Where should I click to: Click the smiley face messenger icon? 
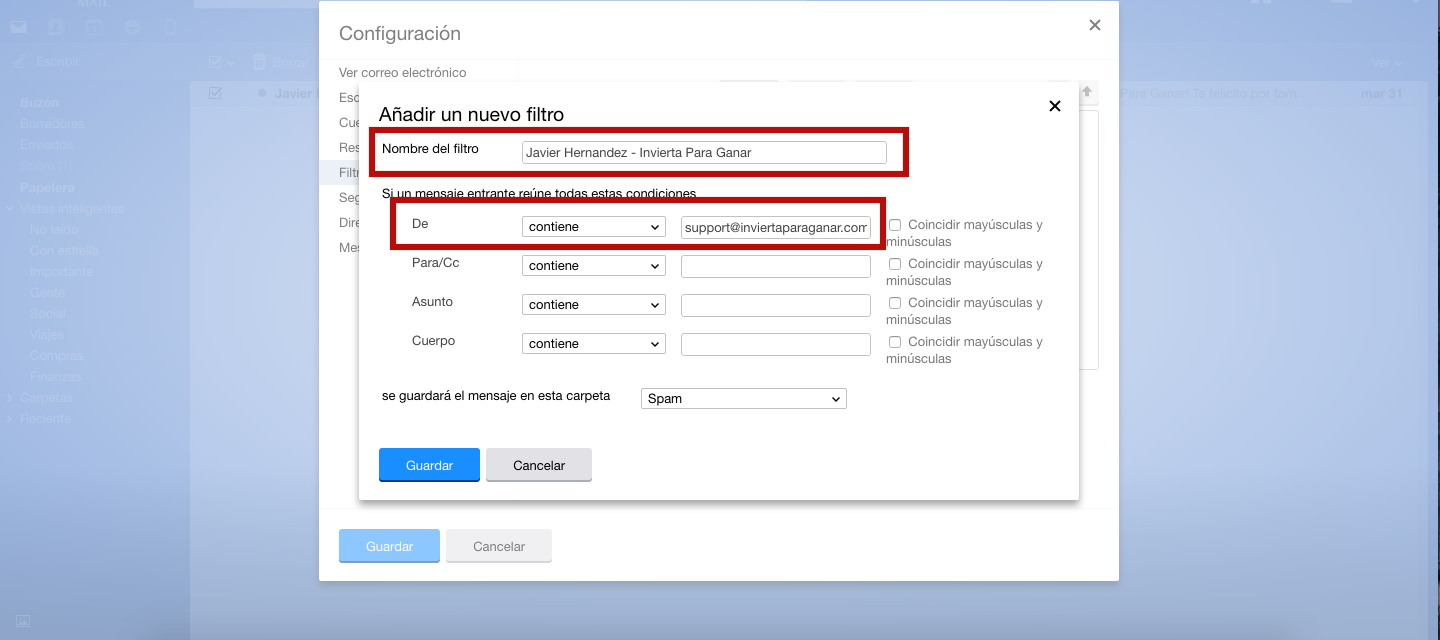[132, 27]
